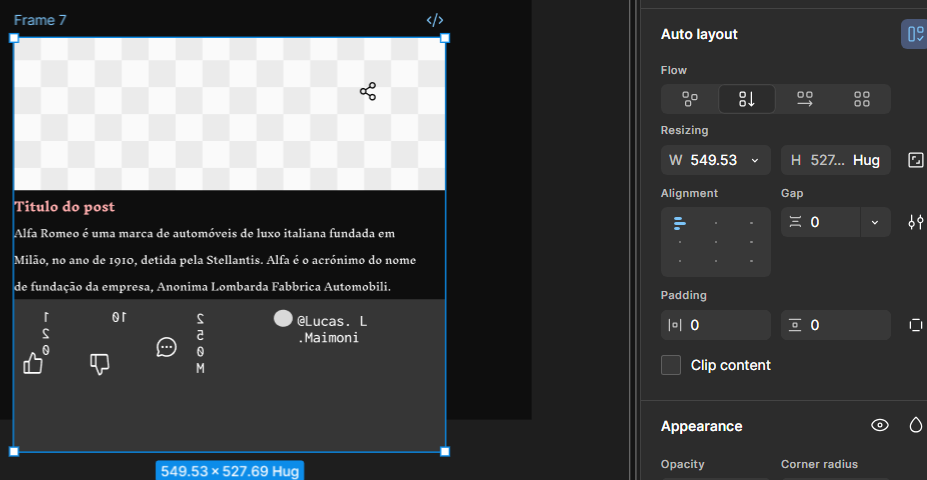Click the top-right selection handle of Frame 7

point(445,38)
